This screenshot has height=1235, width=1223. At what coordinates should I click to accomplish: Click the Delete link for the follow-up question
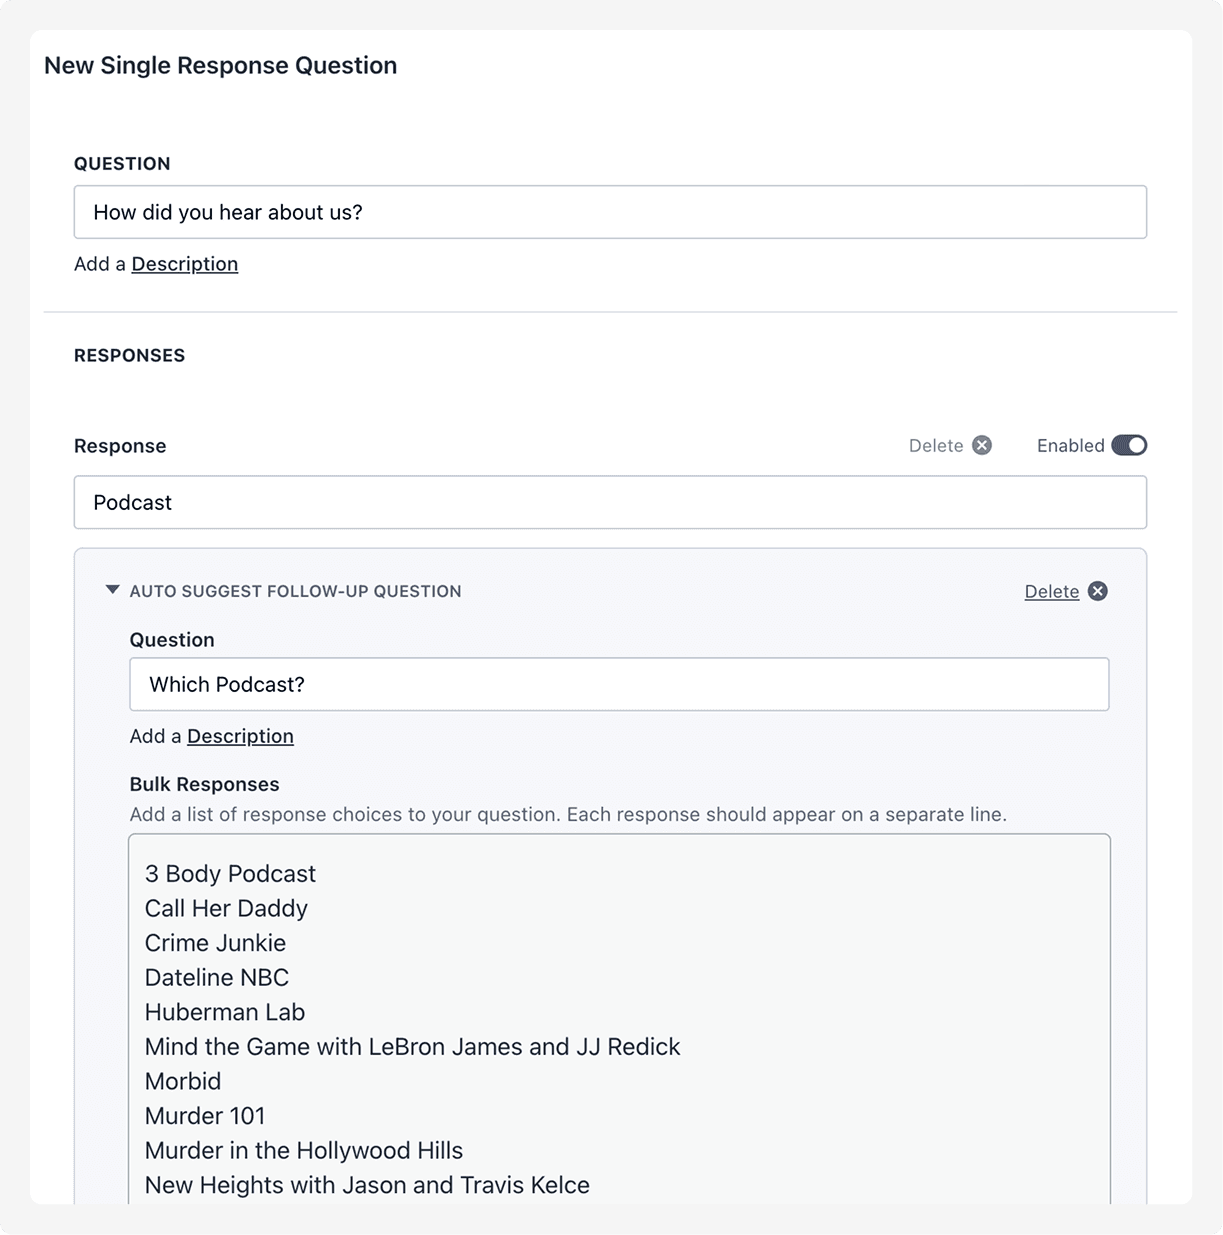[1052, 591]
